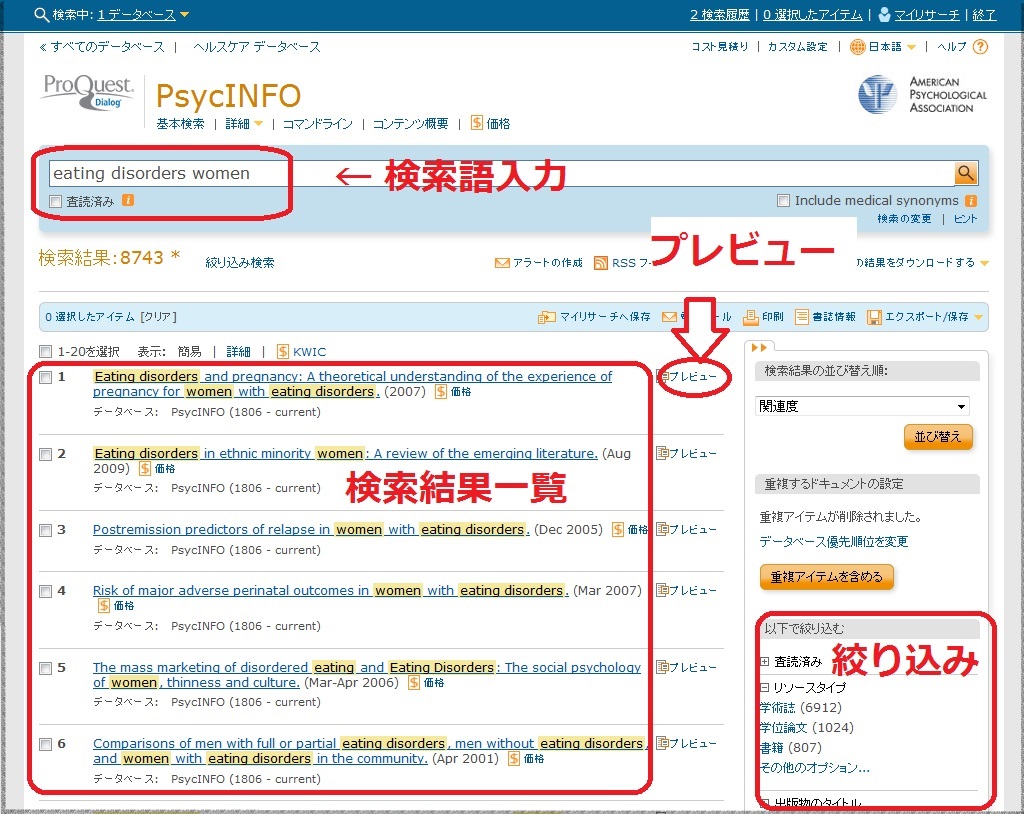Image resolution: width=1024 pixels, height=814 pixels.
Task: Click the 書誌情報 citation icon
Action: [802, 317]
